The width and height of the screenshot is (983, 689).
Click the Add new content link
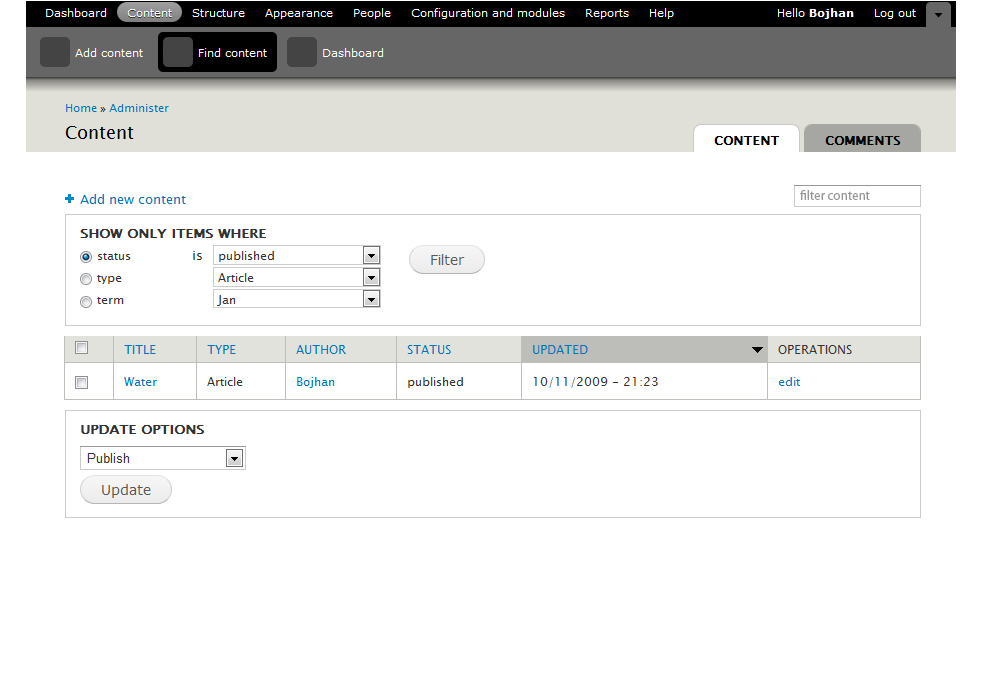point(133,199)
